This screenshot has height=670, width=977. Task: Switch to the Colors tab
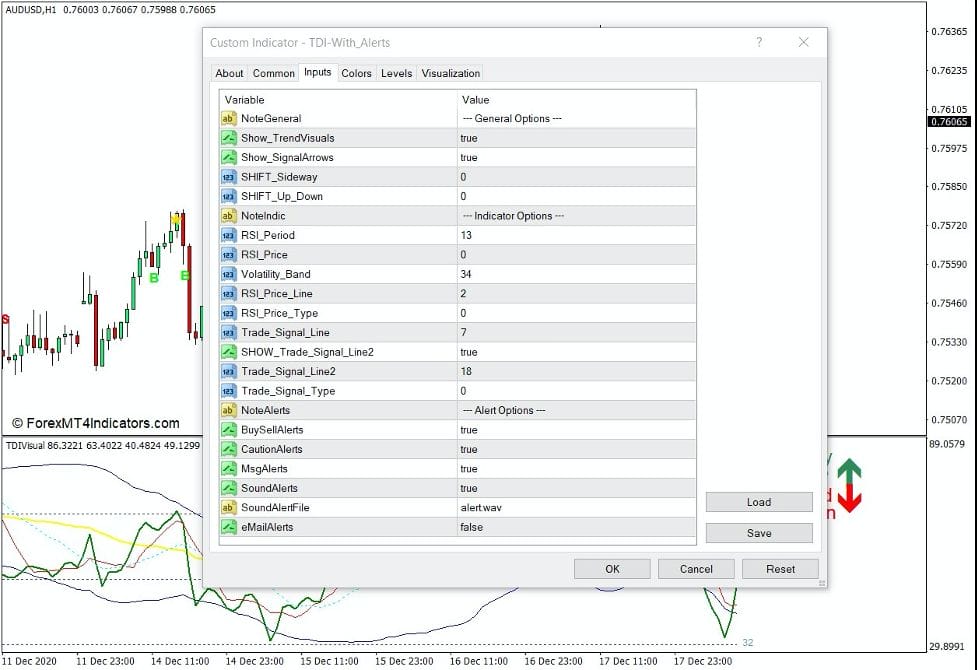click(356, 73)
